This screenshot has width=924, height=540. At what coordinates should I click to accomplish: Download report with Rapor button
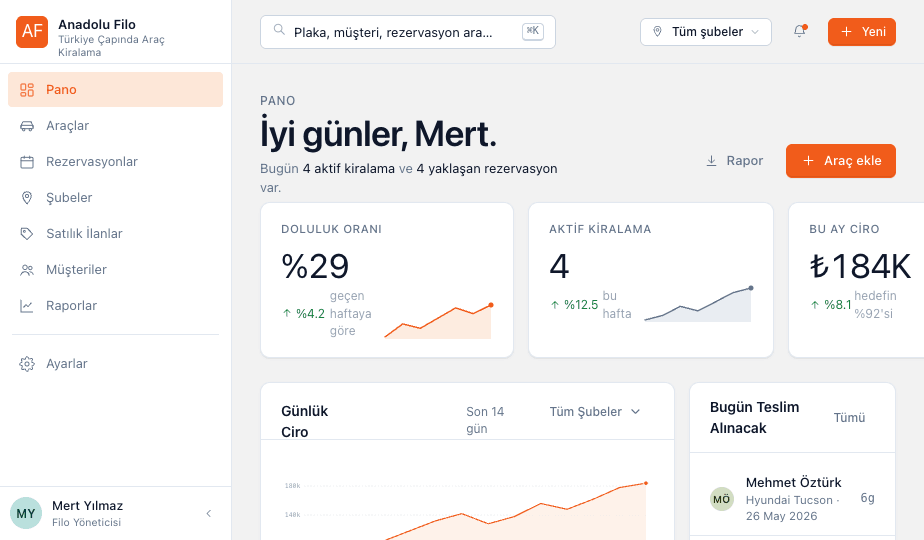(734, 161)
